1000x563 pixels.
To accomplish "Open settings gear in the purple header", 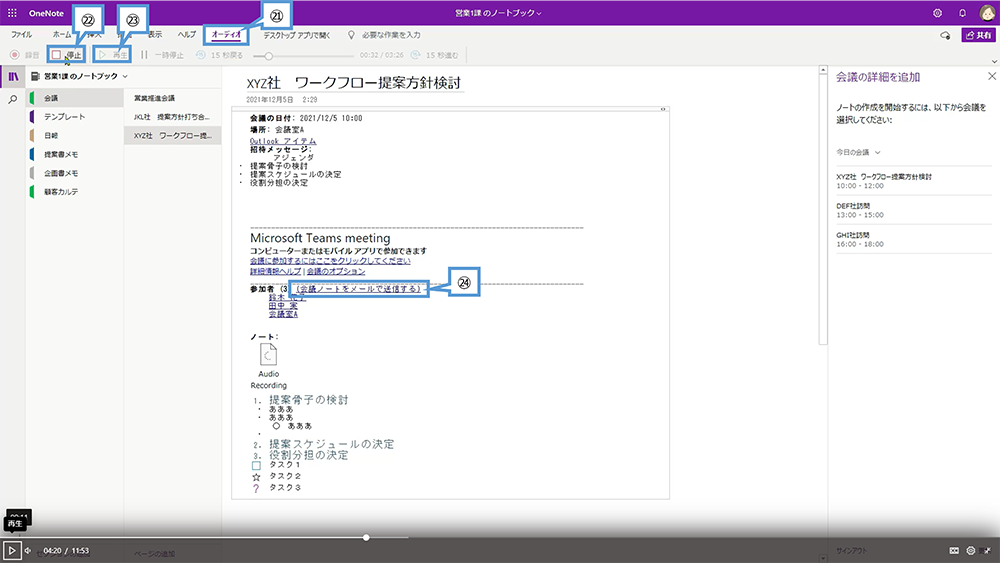I will point(937,13).
